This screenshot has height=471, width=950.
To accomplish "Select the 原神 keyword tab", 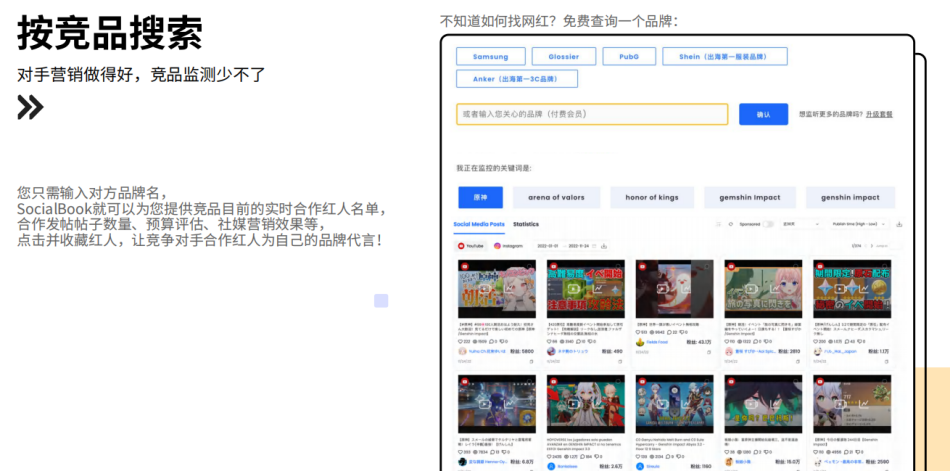I will click(480, 198).
